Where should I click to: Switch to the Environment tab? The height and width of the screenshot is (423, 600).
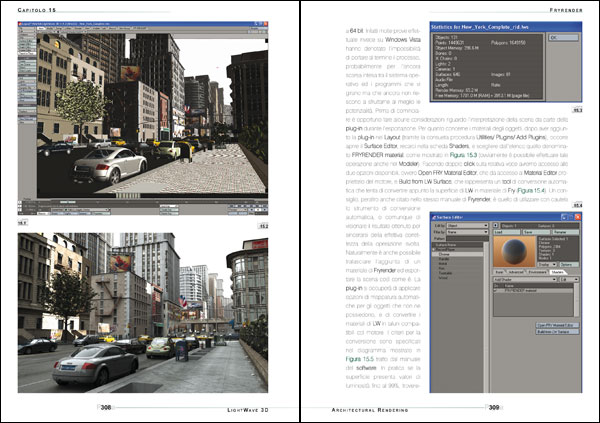tap(537, 272)
